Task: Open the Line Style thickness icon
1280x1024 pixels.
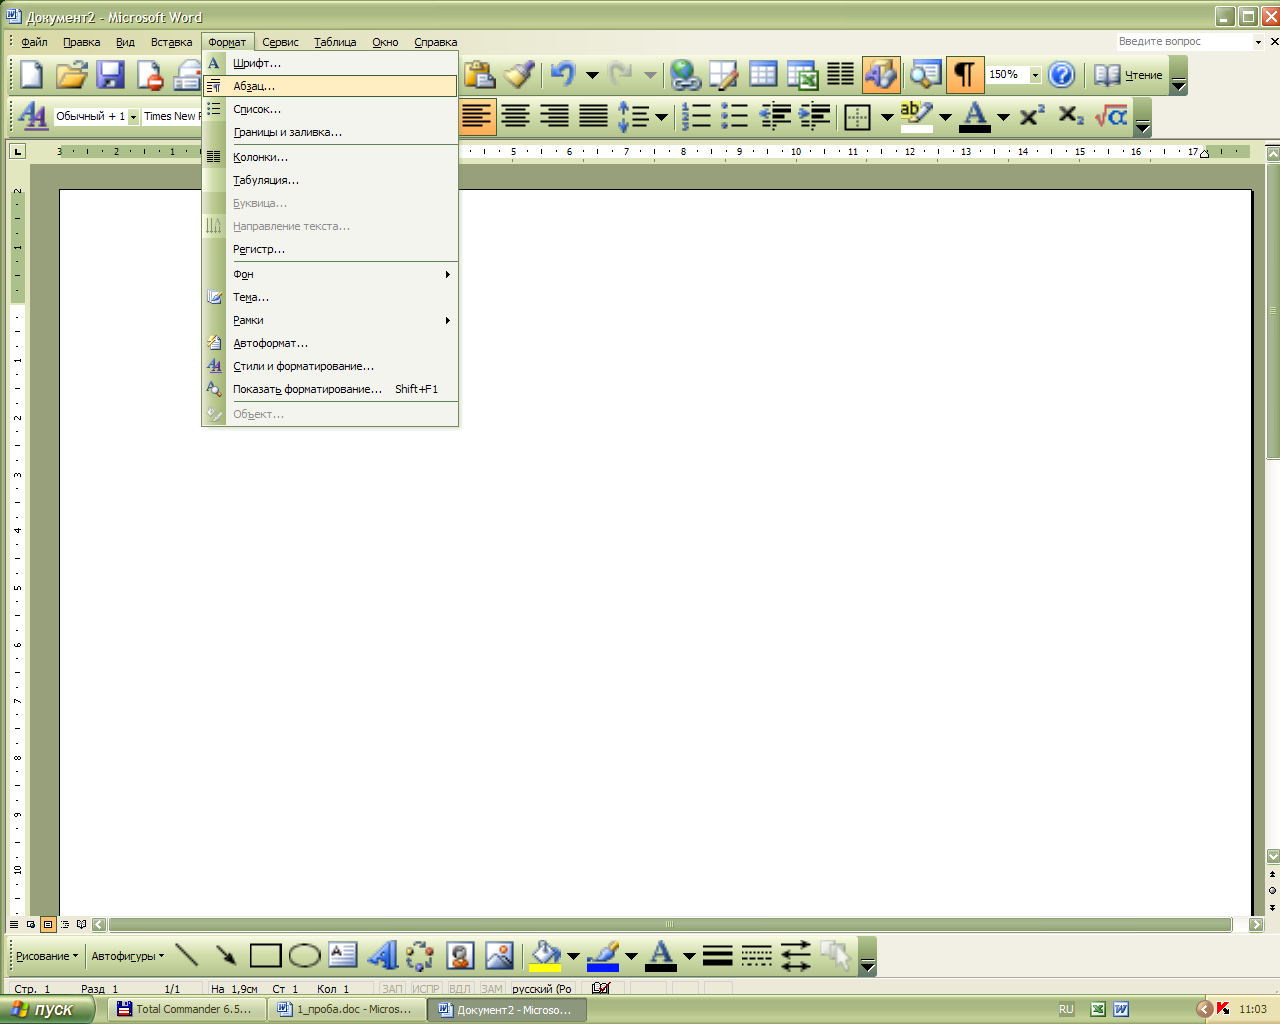Action: pyautogui.click(x=717, y=956)
